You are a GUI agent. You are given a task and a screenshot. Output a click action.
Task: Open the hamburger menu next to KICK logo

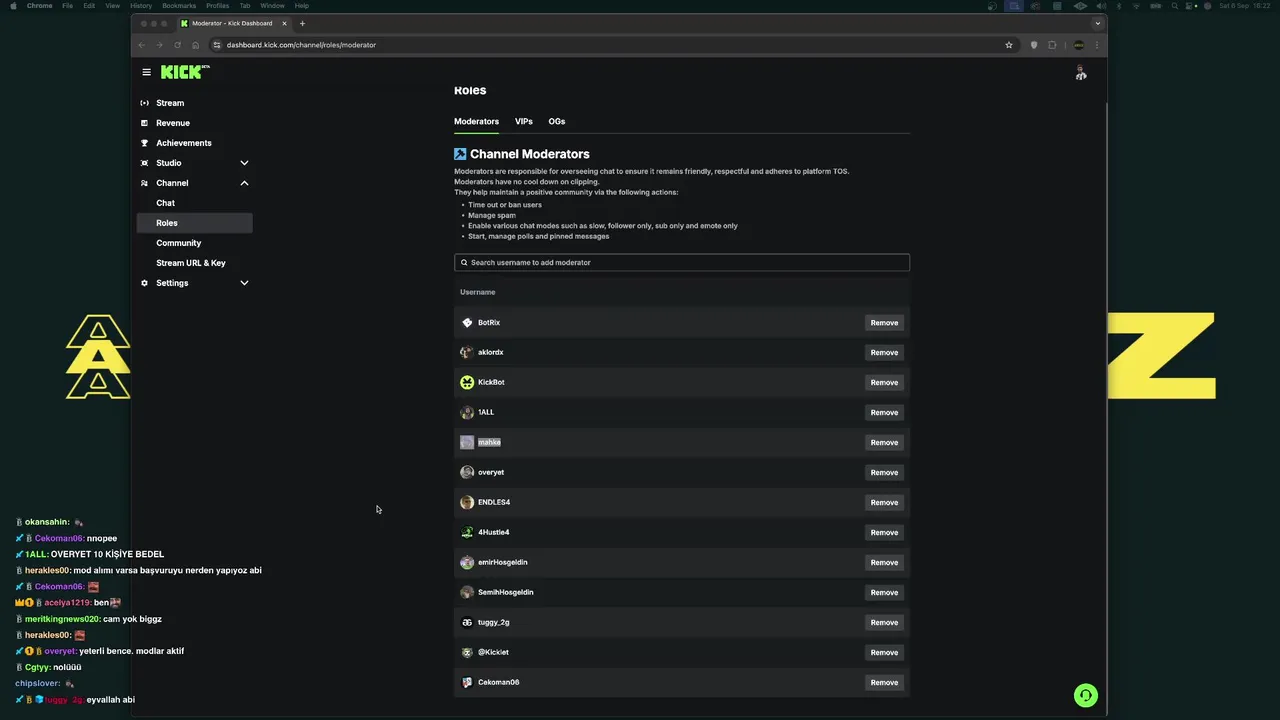click(x=146, y=72)
